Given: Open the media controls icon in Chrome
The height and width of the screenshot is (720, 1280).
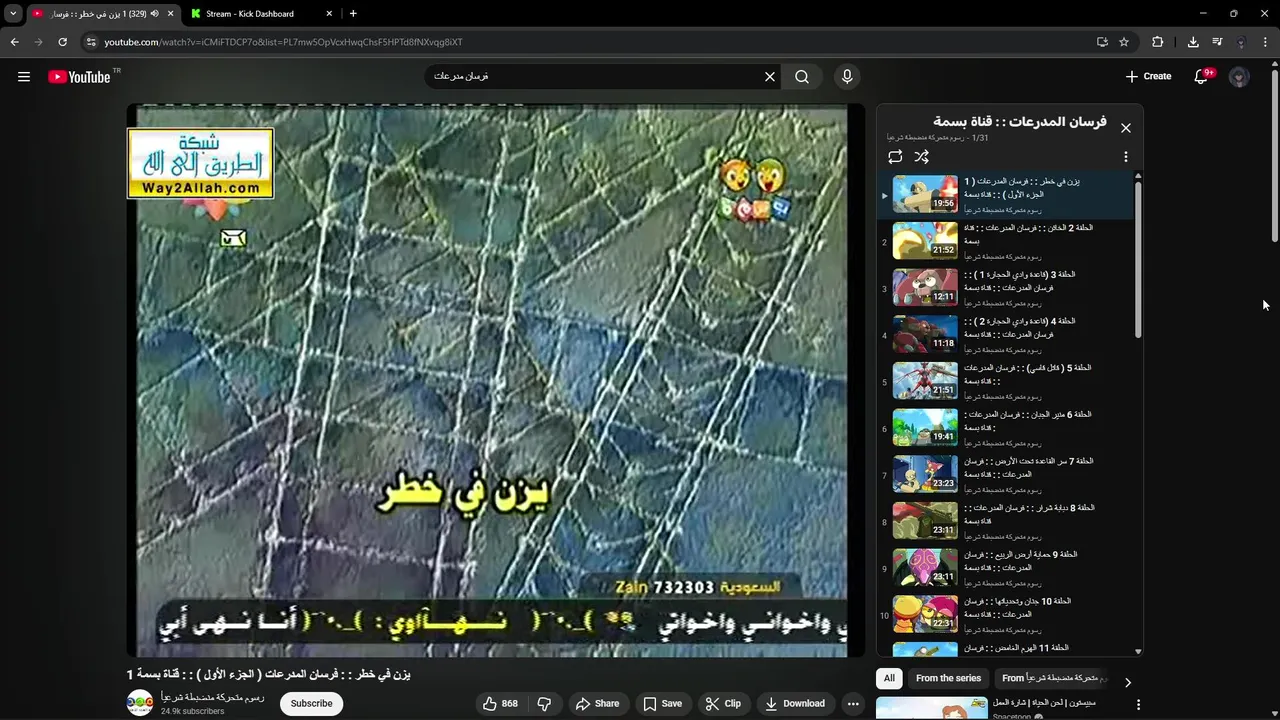Looking at the screenshot, I should pos(1217,42).
